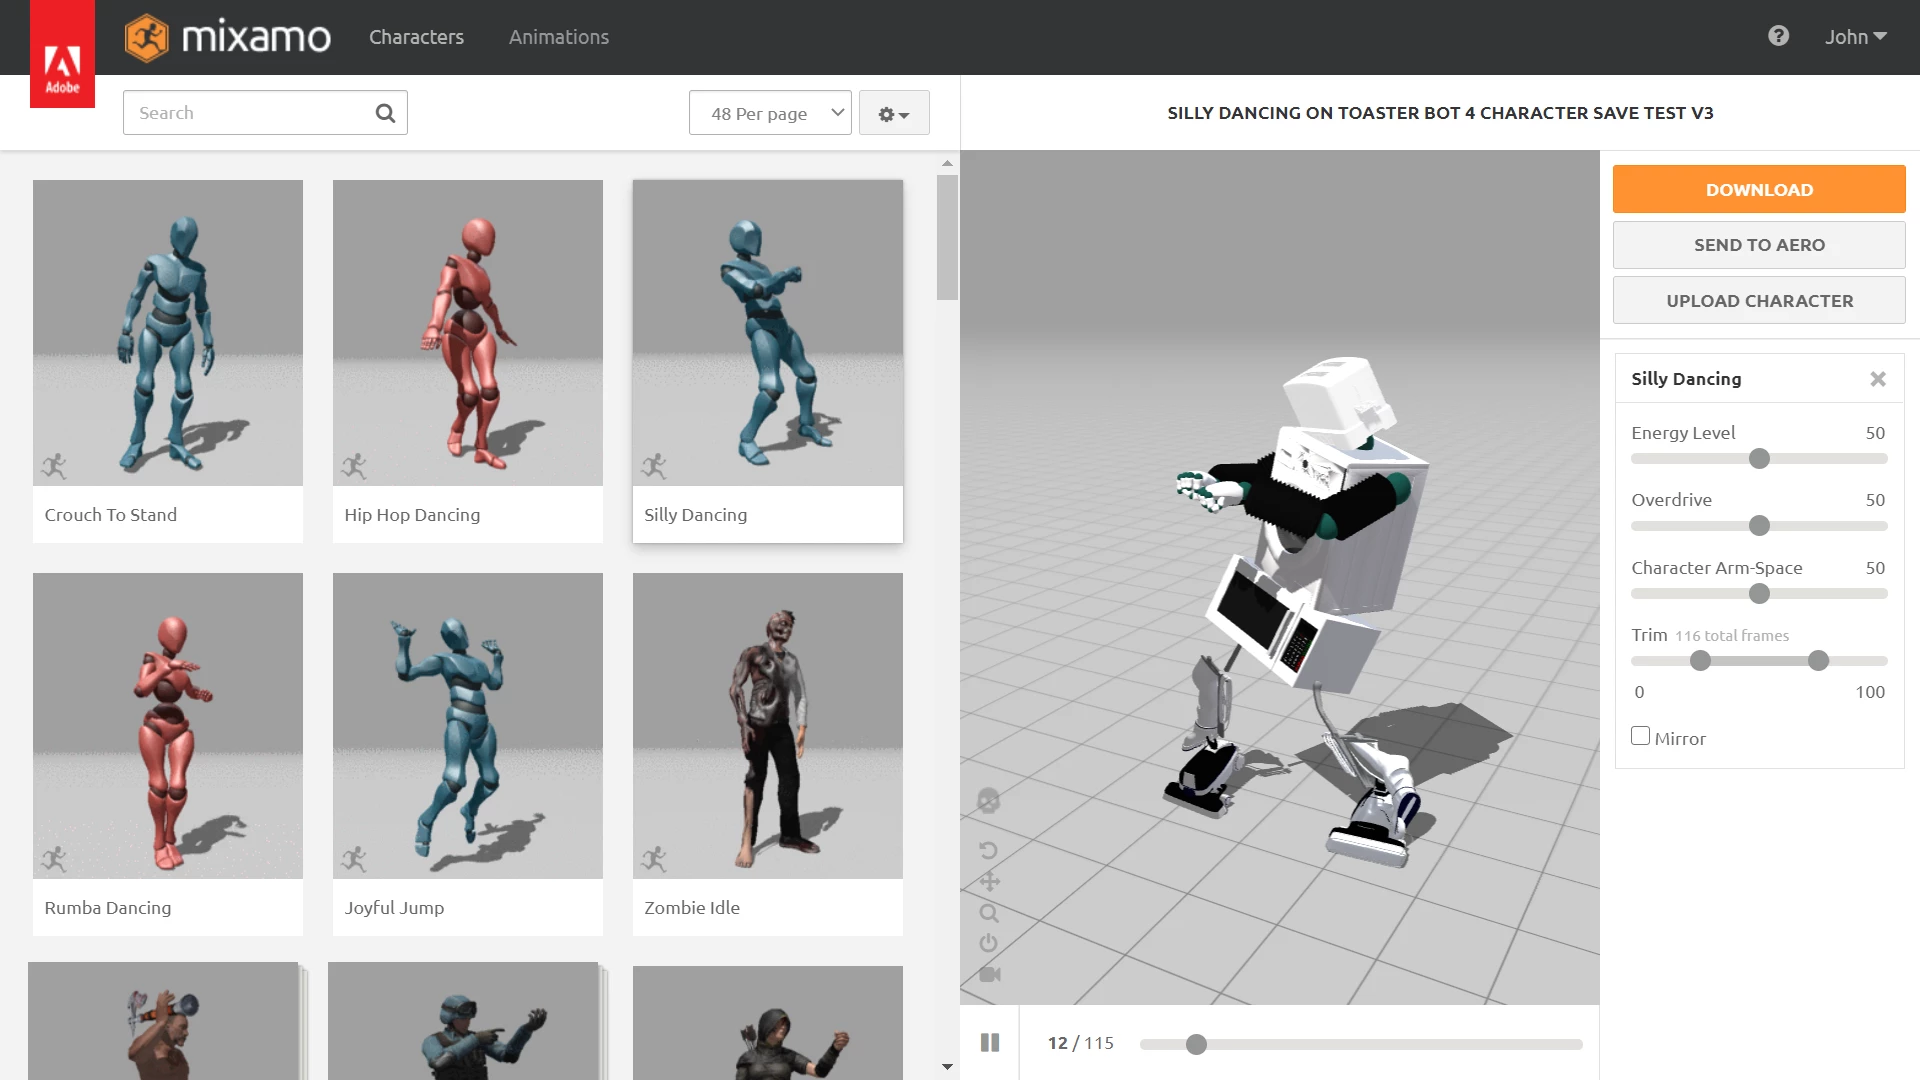Enable the Mirror checkbox

pos(1640,736)
